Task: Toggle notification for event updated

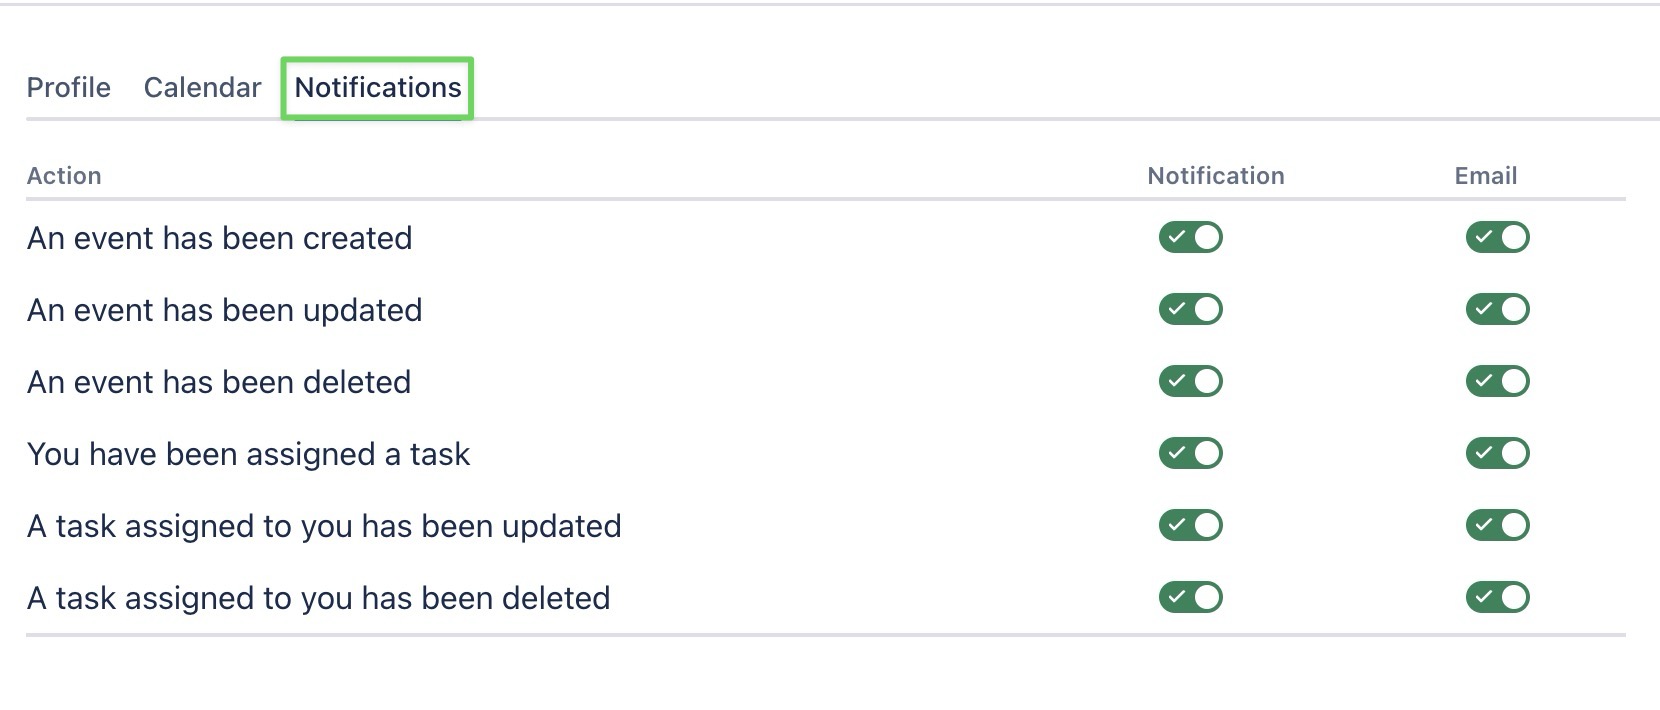Action: (1190, 310)
